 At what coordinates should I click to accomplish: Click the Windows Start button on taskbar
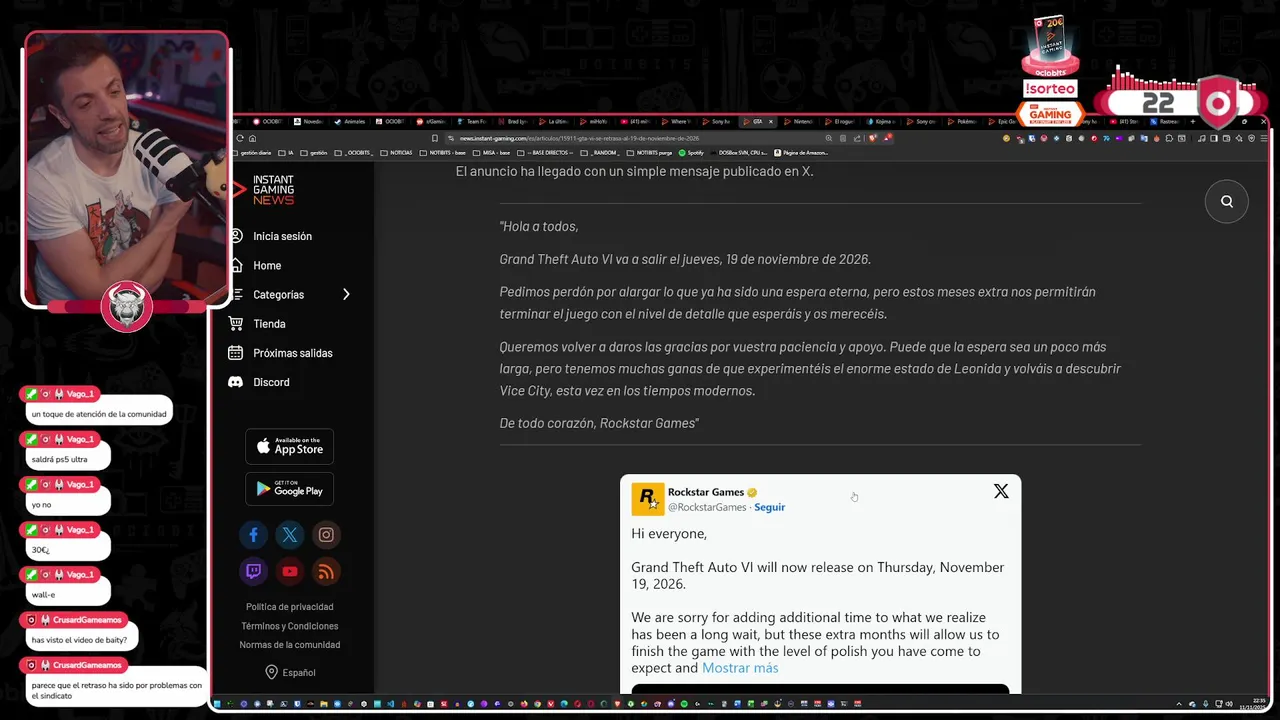pyautogui.click(x=217, y=704)
